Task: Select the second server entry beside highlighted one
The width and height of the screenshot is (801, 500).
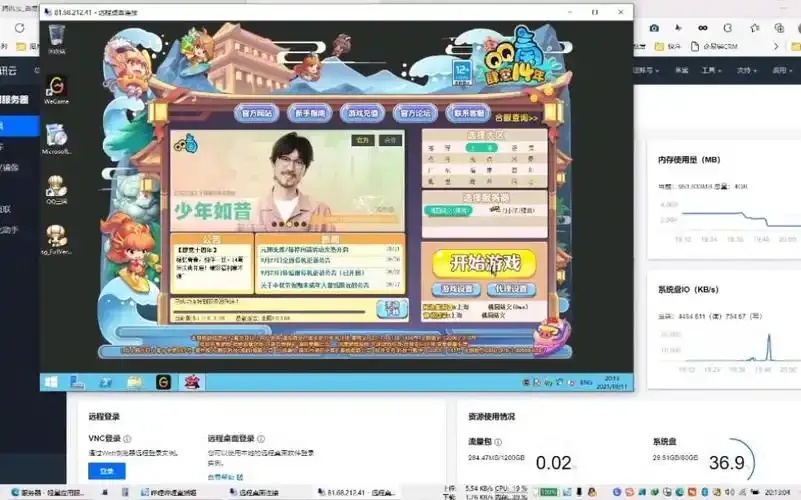Action: coord(512,210)
